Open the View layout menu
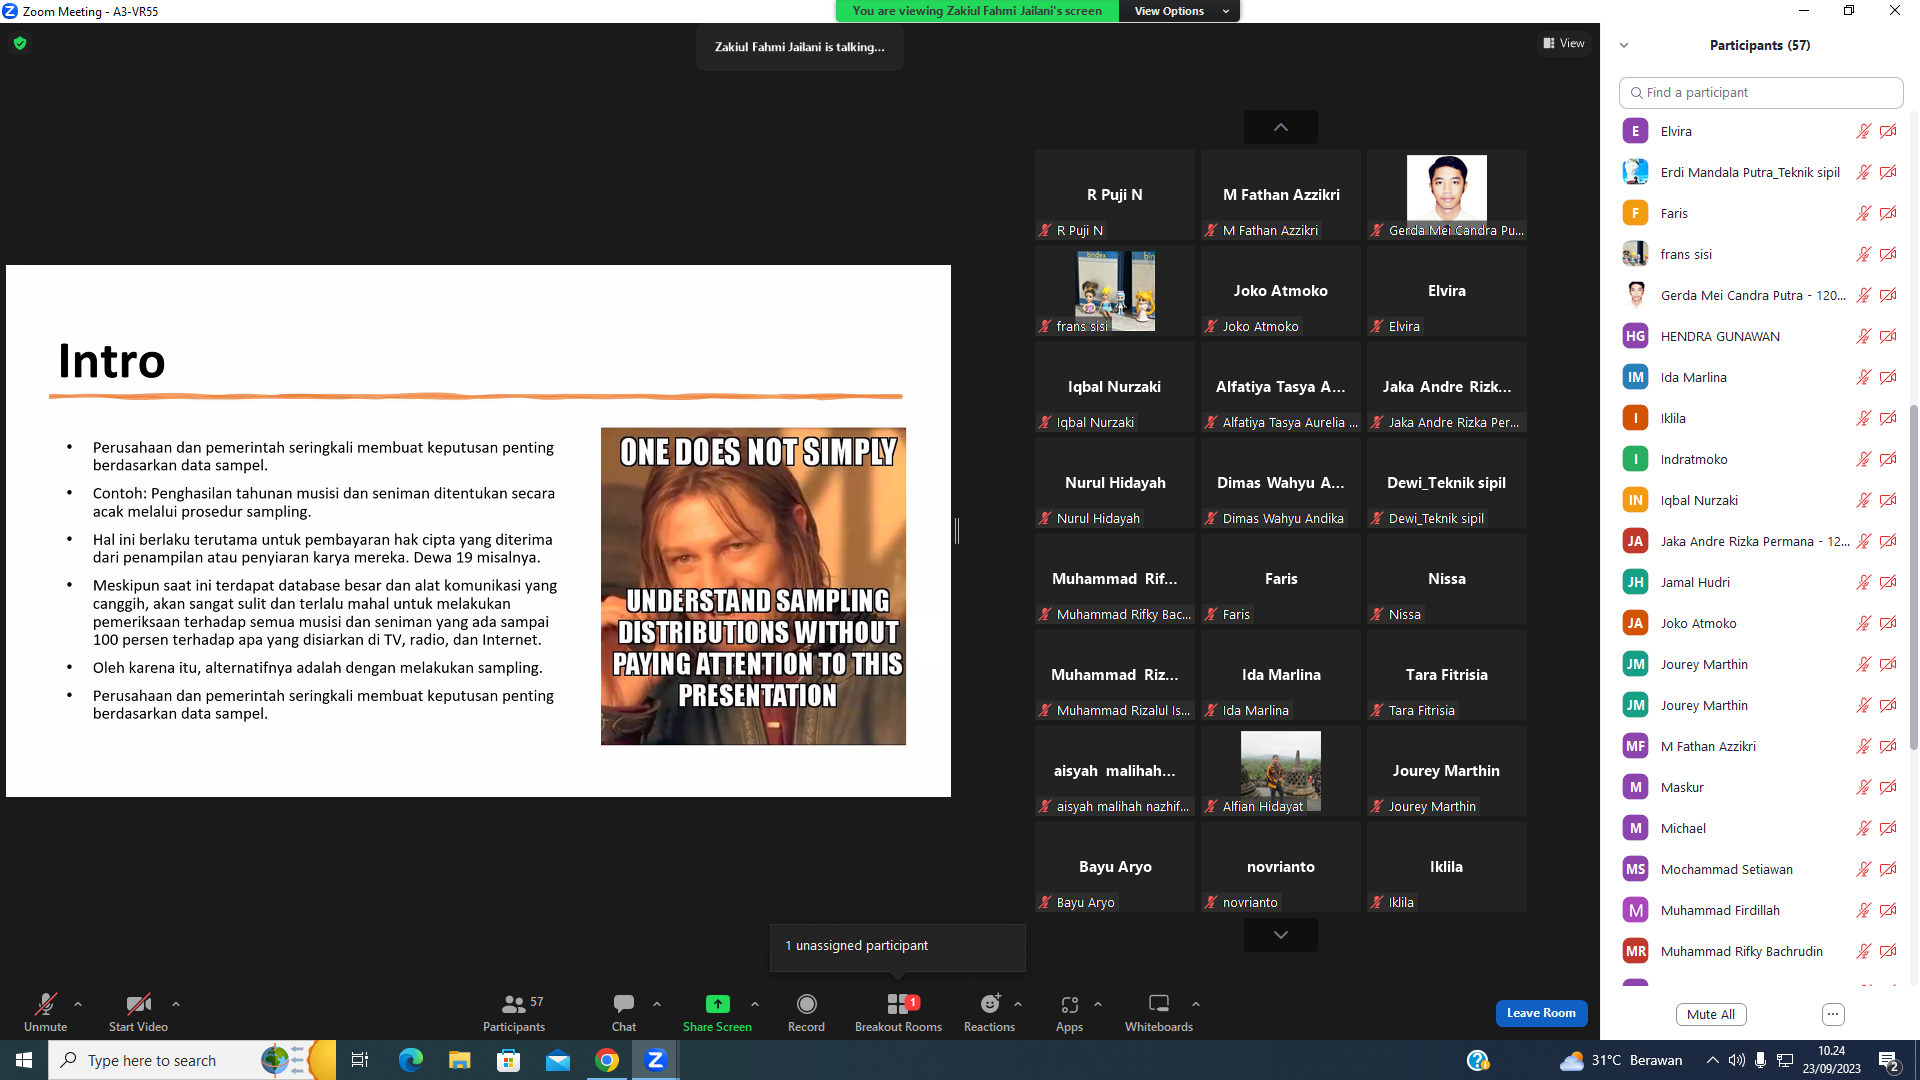1920x1080 pixels. click(x=1564, y=43)
